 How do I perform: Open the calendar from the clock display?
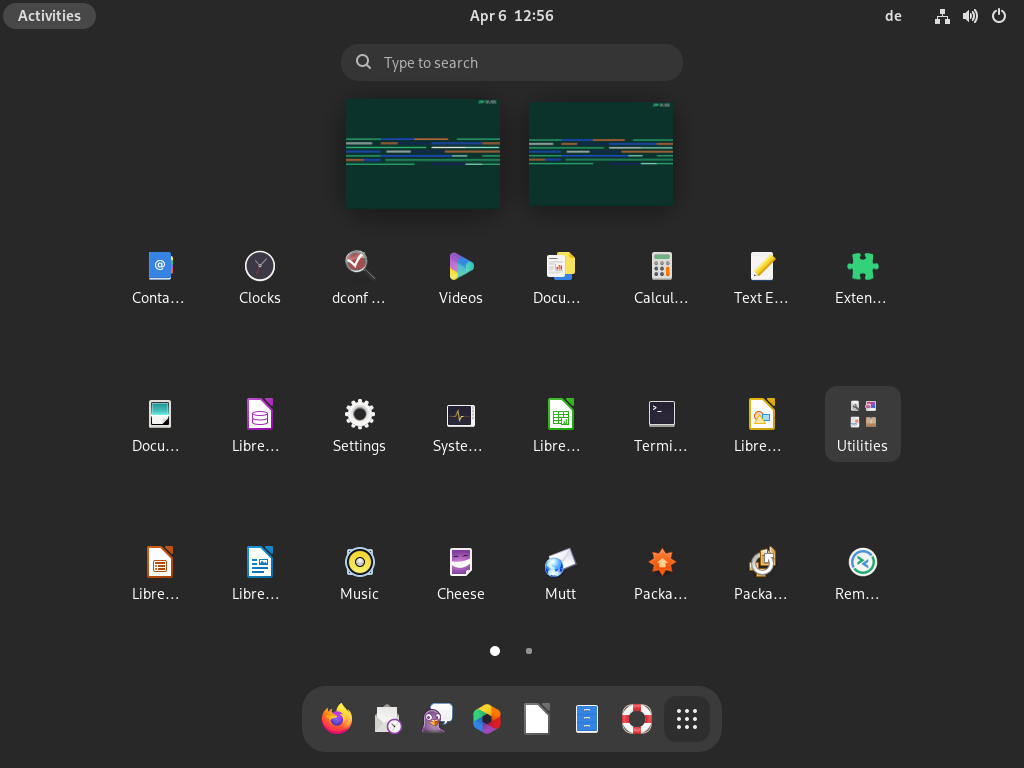pos(511,16)
